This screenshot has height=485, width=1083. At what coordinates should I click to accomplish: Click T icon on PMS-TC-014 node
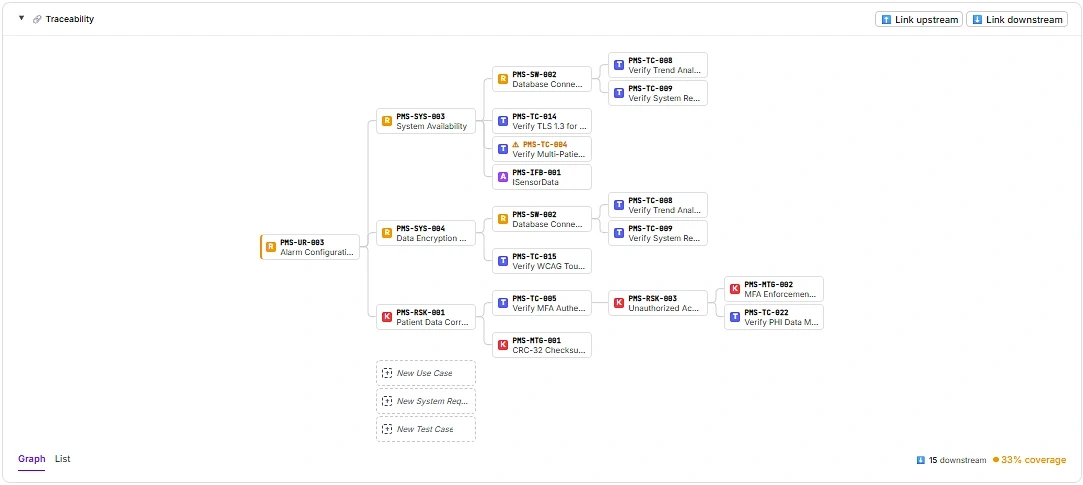(504, 121)
